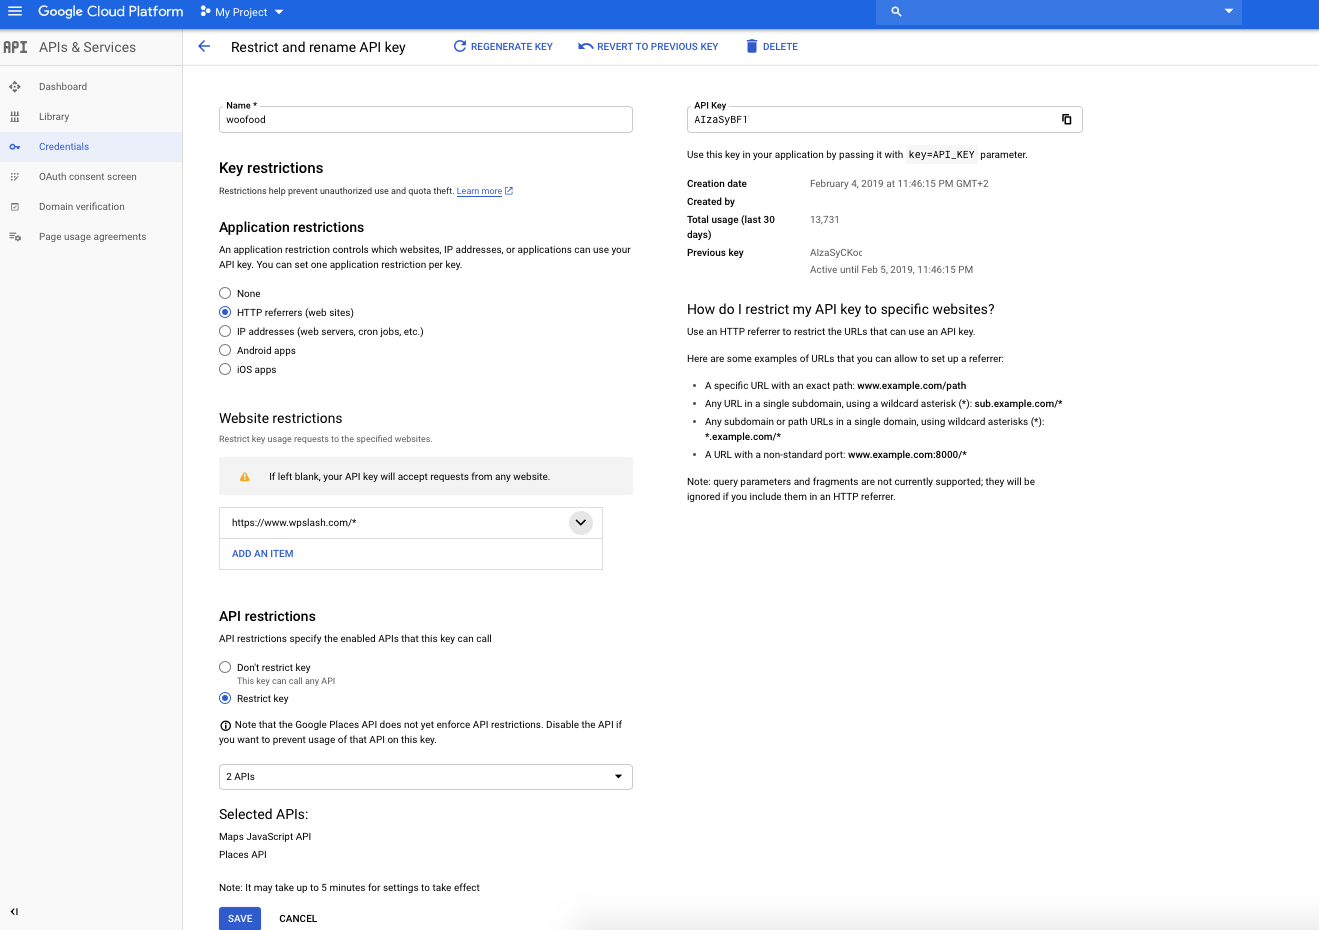The width and height of the screenshot is (1319, 930).
Task: Click the warning icon in blank notice
Action: 245,477
